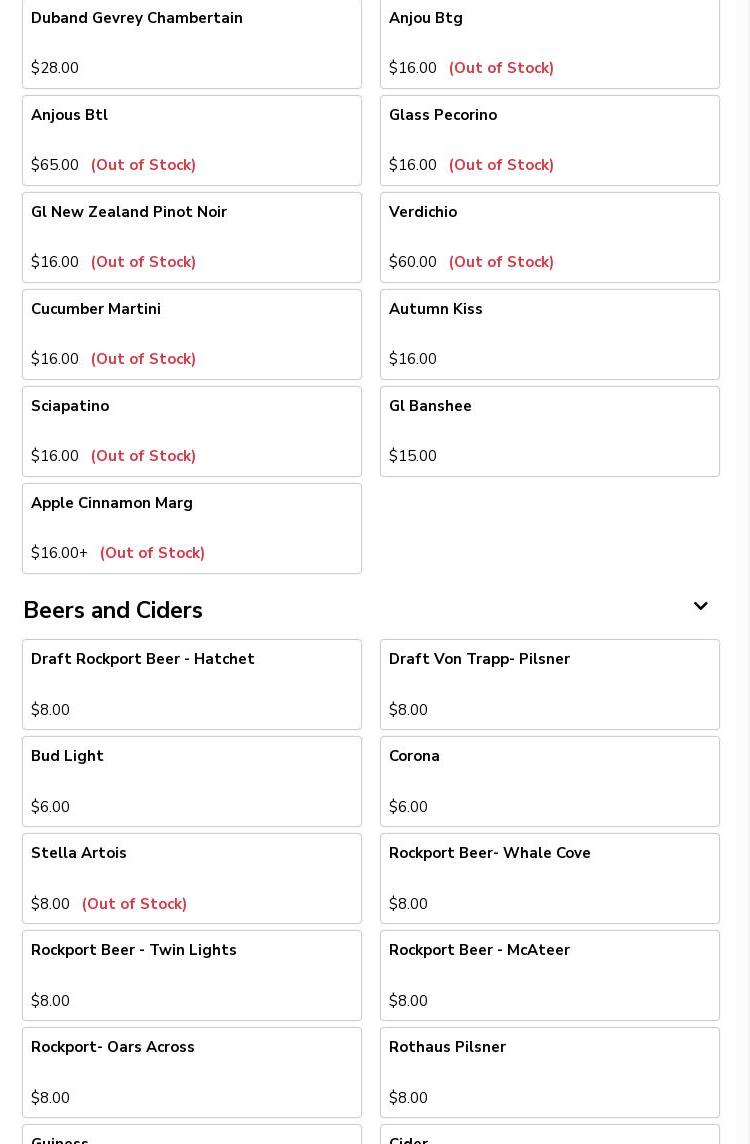This screenshot has width=750, height=1144.
Task: Choose the Gl Banshee item
Action: [x=550, y=431]
